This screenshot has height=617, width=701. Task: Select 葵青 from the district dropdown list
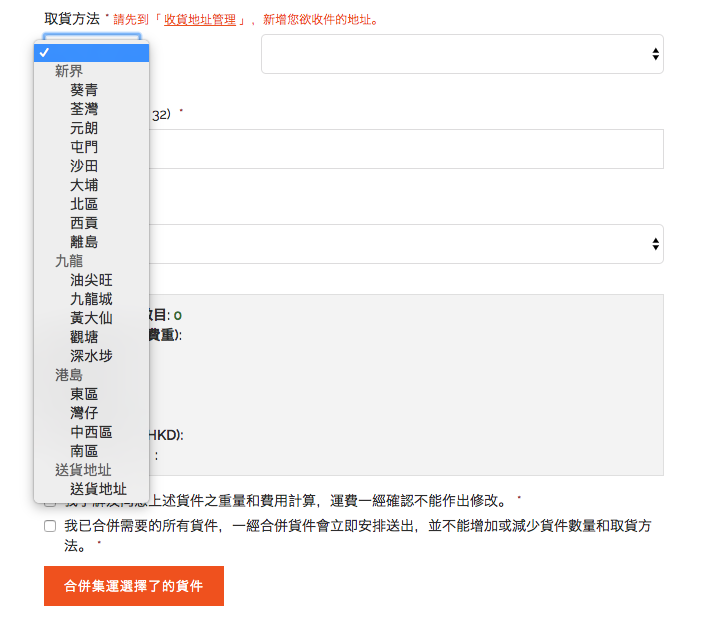(84, 90)
